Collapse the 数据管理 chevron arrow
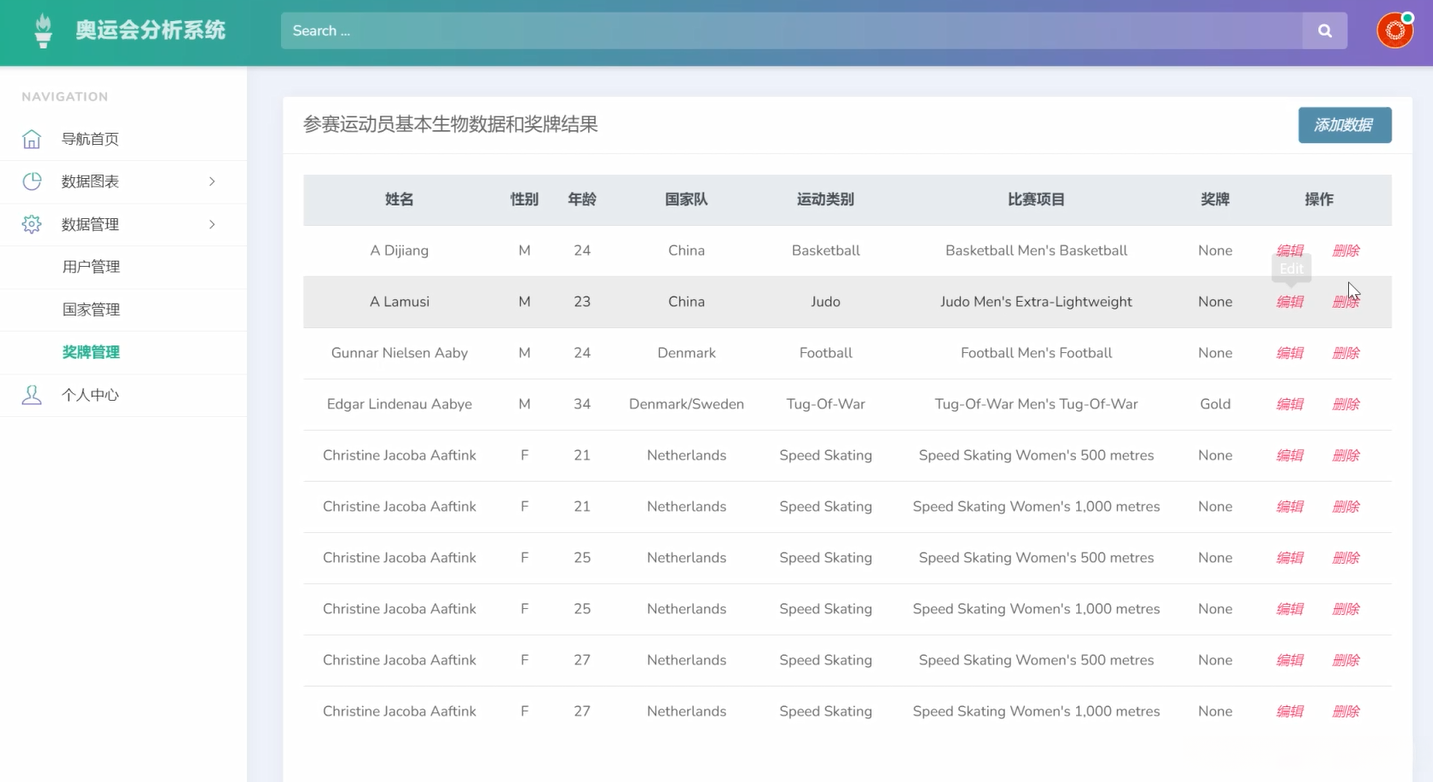 click(x=212, y=224)
